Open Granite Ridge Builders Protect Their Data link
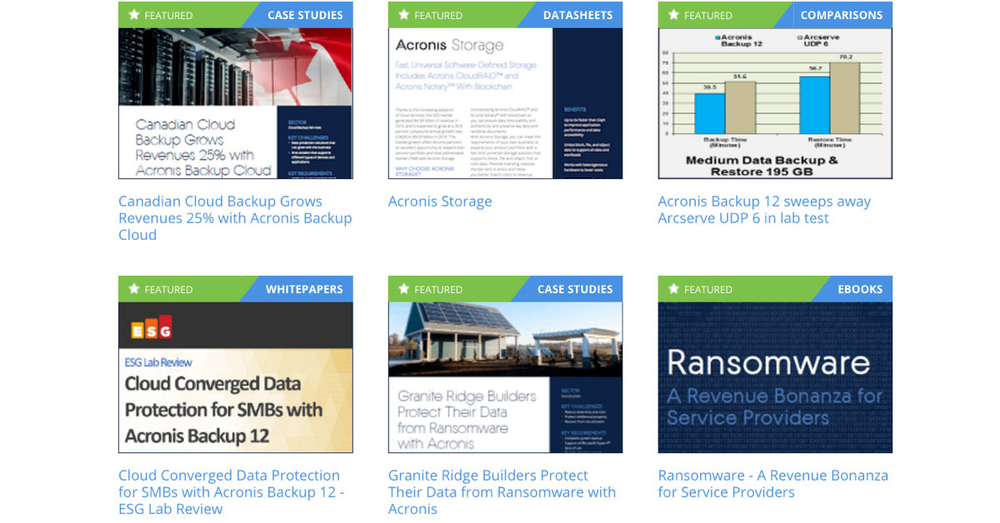Screen dimensions: 1000x523 pyautogui.click(x=502, y=492)
